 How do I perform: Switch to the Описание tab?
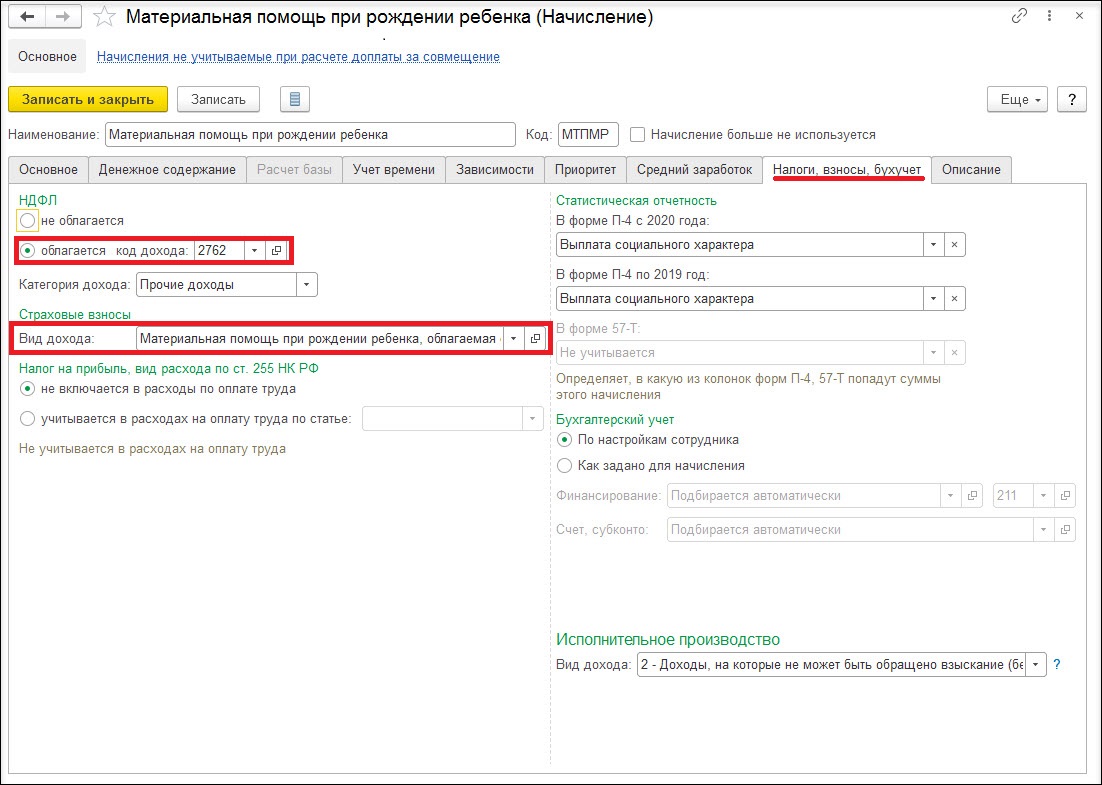pos(971,169)
